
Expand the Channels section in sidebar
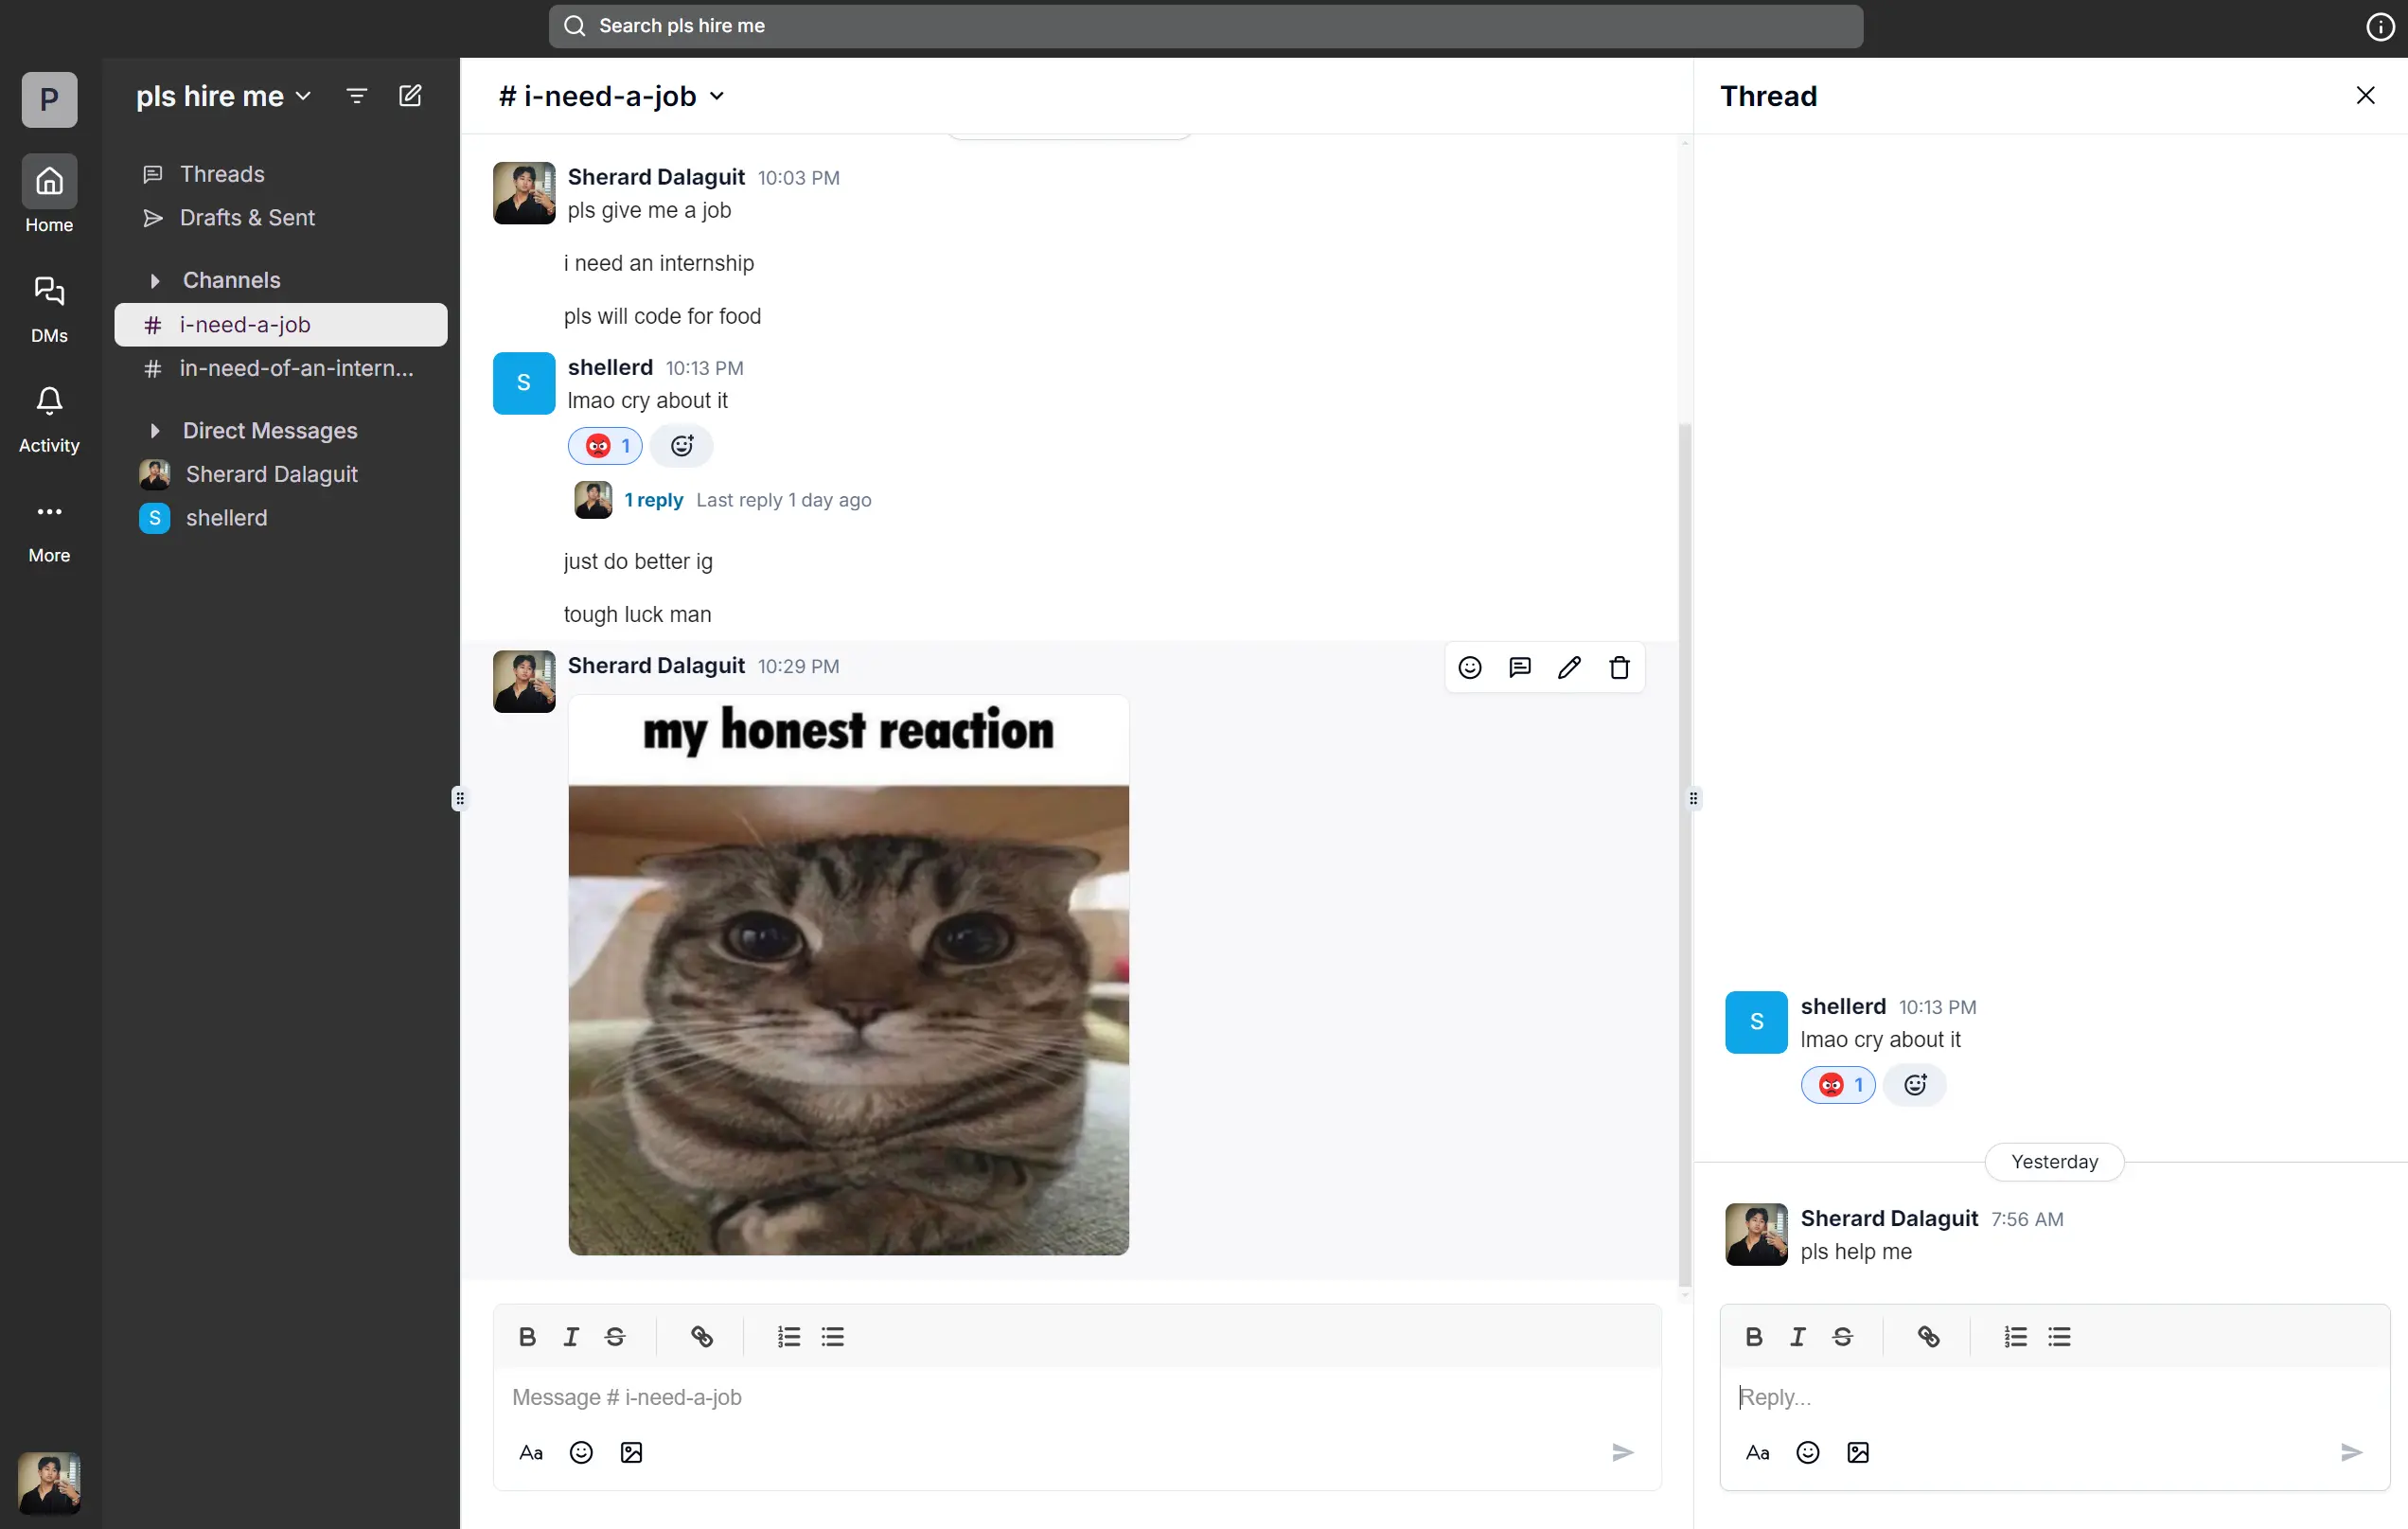click(x=155, y=281)
